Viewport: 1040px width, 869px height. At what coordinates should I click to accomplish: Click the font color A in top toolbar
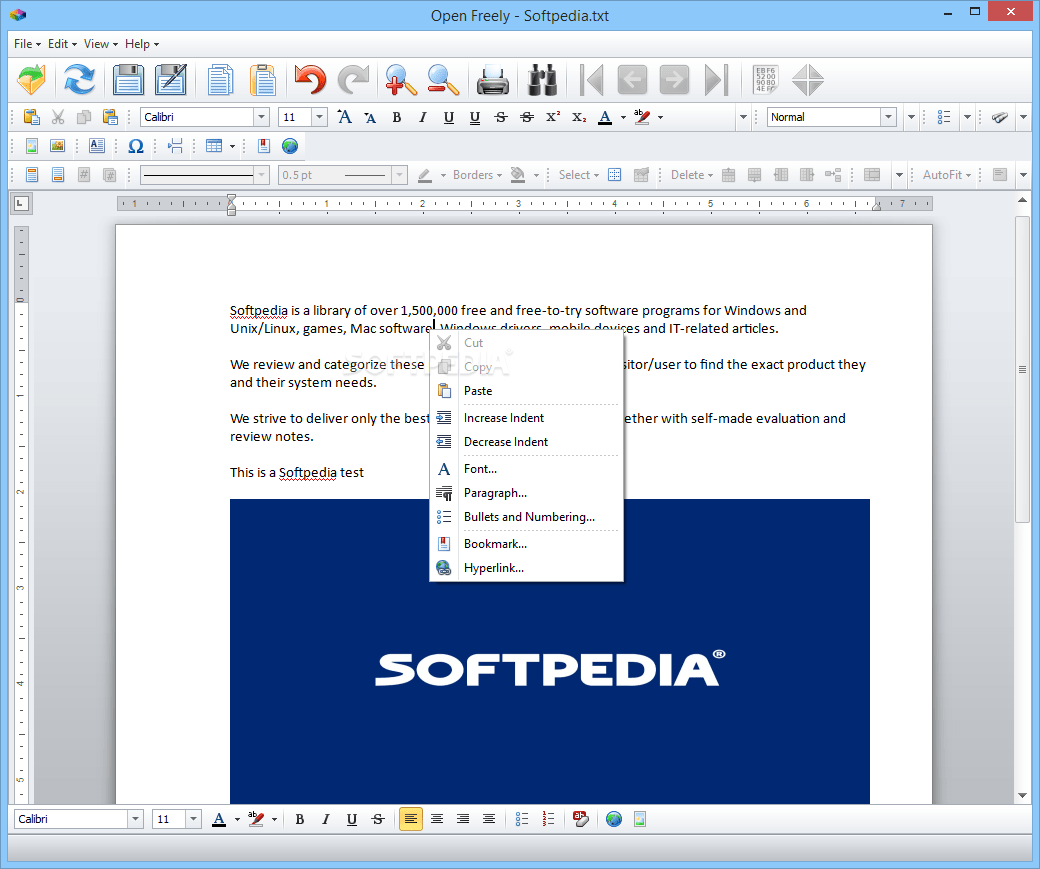click(605, 117)
